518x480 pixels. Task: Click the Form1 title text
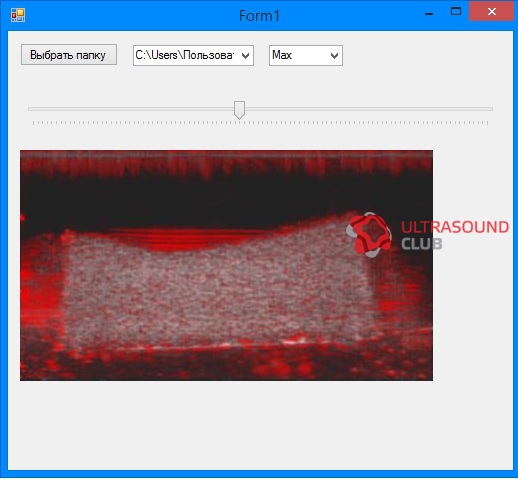(259, 16)
